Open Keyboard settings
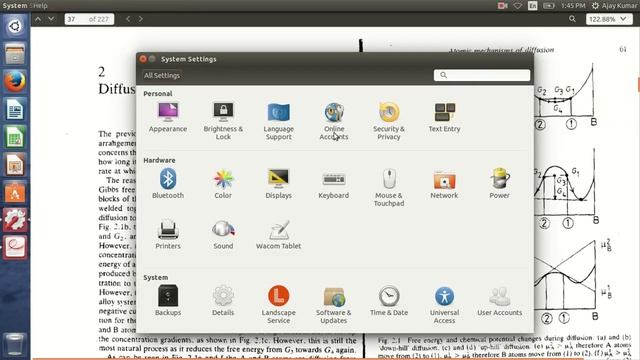Image resolution: width=640 pixels, height=360 pixels. tap(334, 184)
